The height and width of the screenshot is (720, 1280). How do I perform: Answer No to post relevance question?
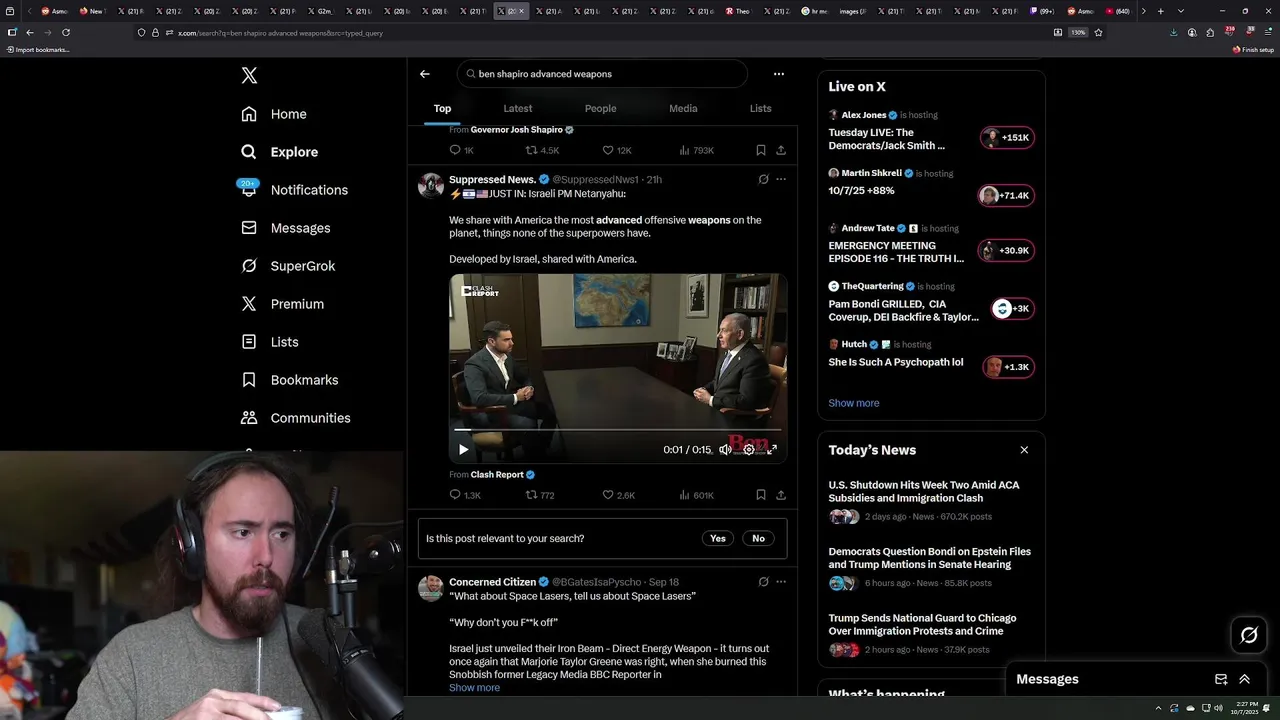click(x=758, y=538)
